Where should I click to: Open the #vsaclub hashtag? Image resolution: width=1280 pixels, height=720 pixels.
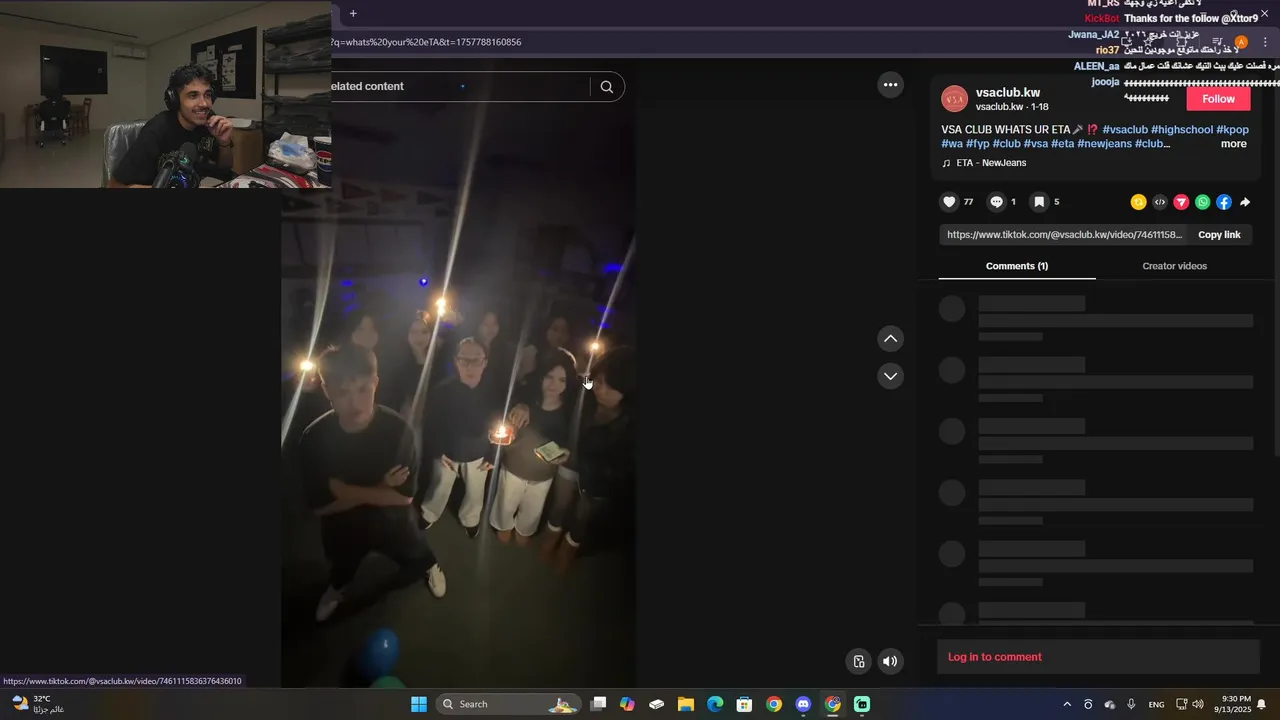coord(1125,130)
